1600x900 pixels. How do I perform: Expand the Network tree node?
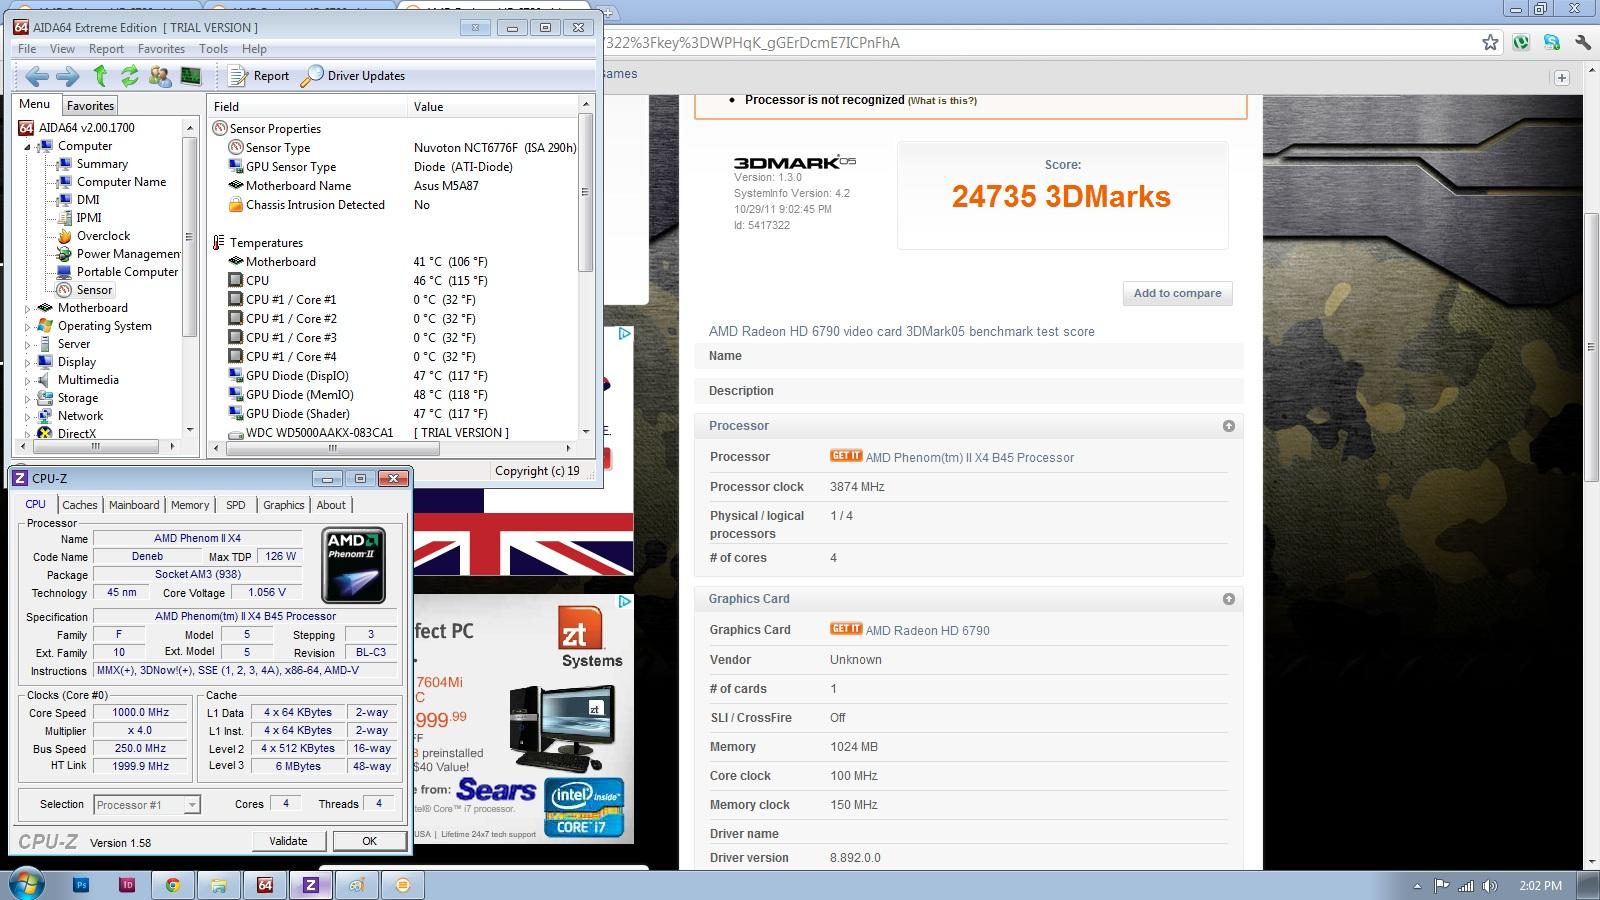(x=28, y=416)
